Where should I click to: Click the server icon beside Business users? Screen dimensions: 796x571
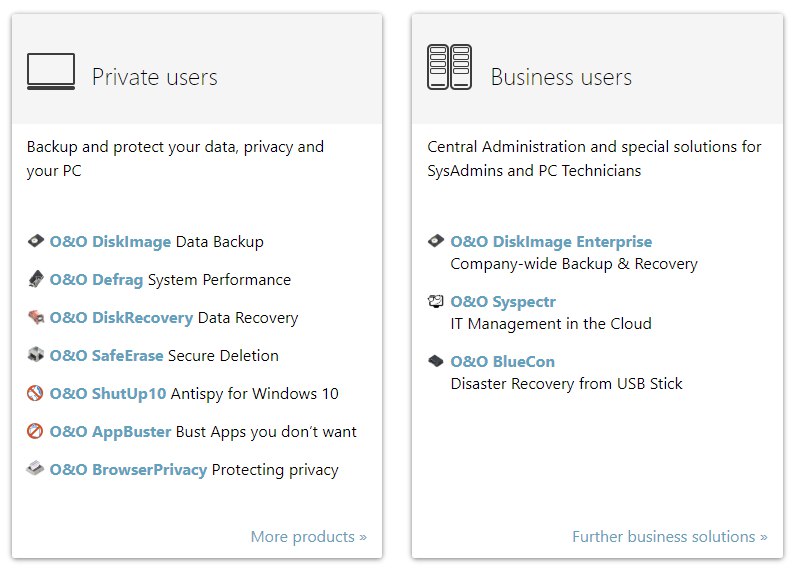pyautogui.click(x=449, y=67)
